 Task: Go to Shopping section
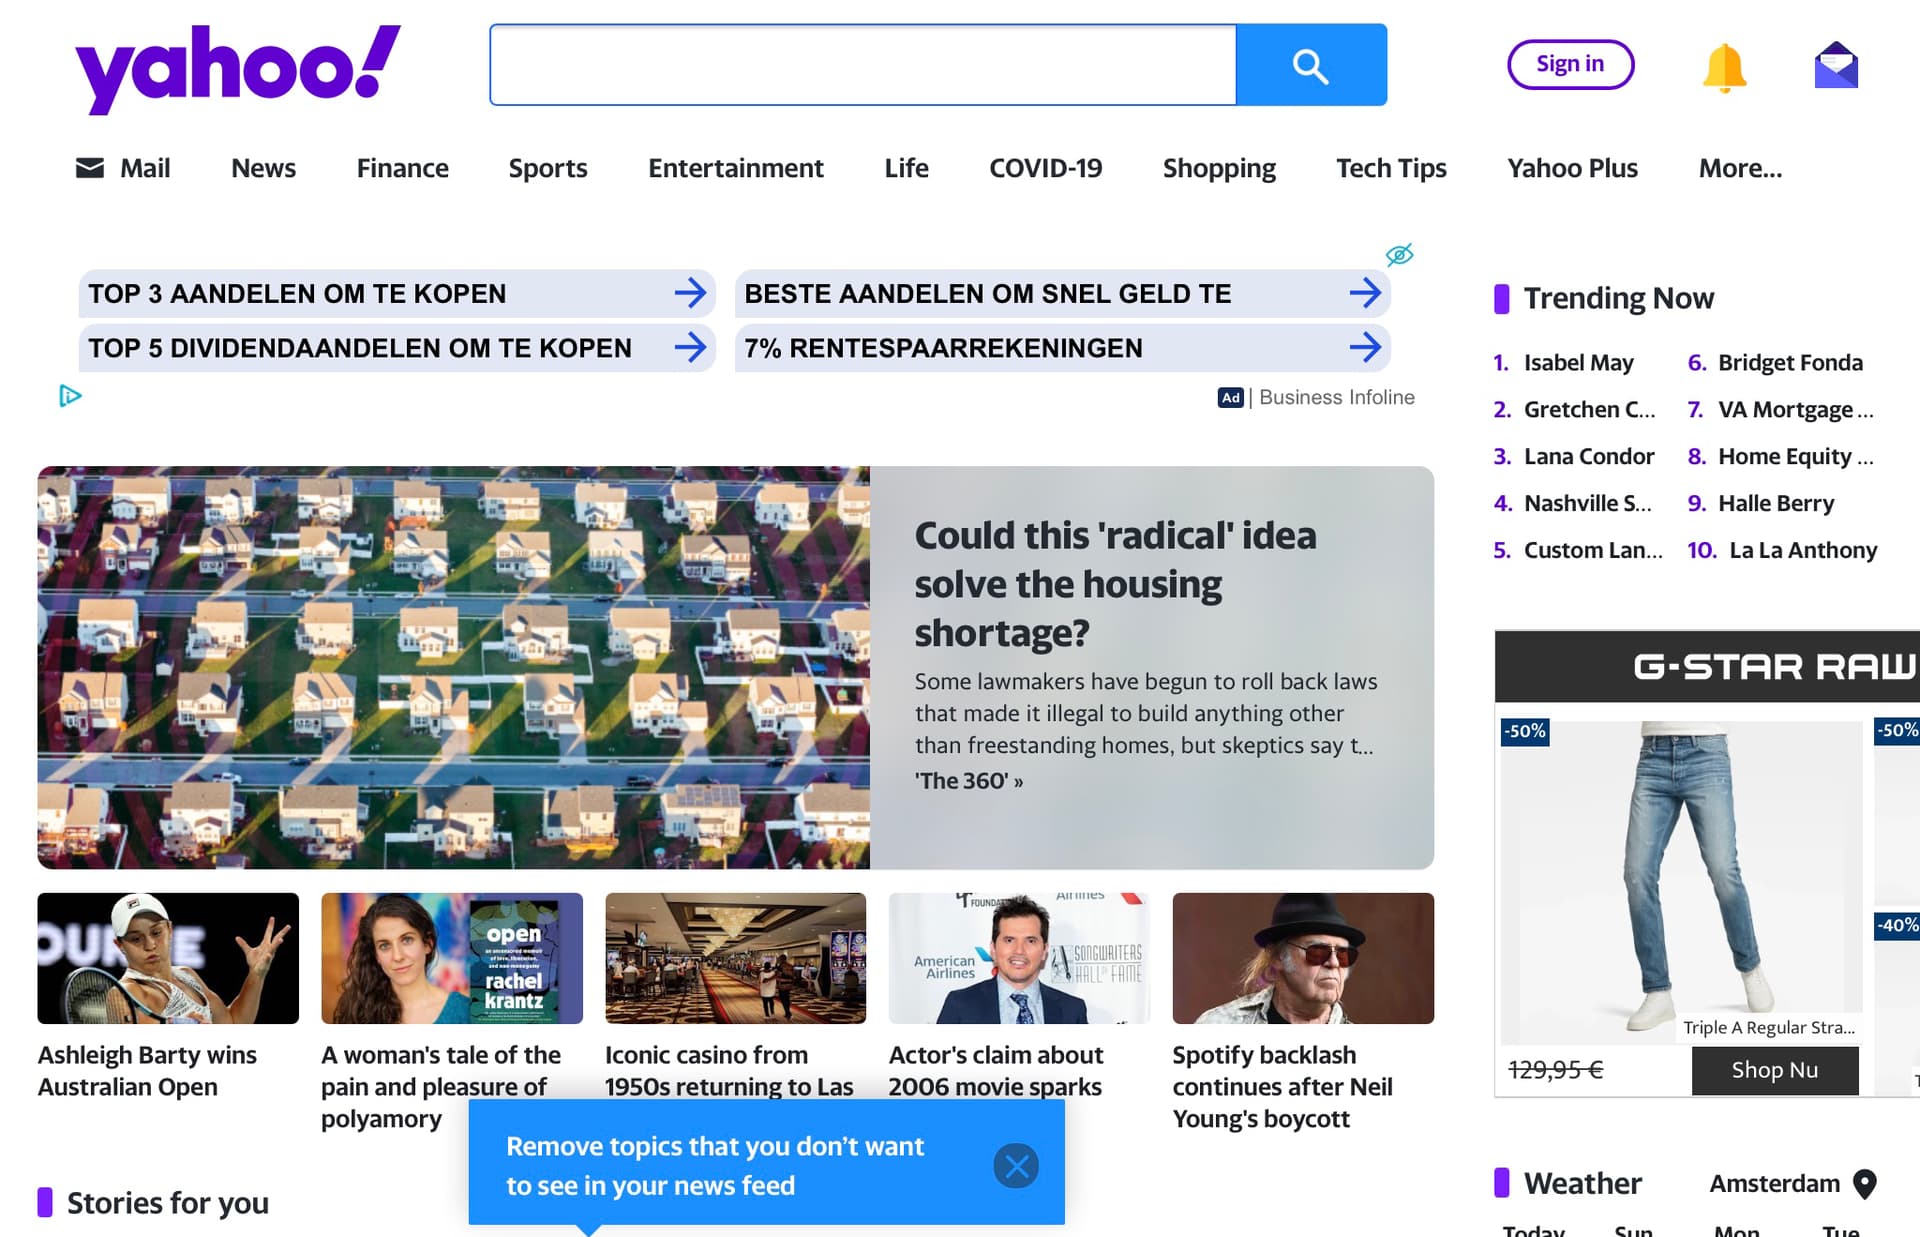click(1219, 168)
